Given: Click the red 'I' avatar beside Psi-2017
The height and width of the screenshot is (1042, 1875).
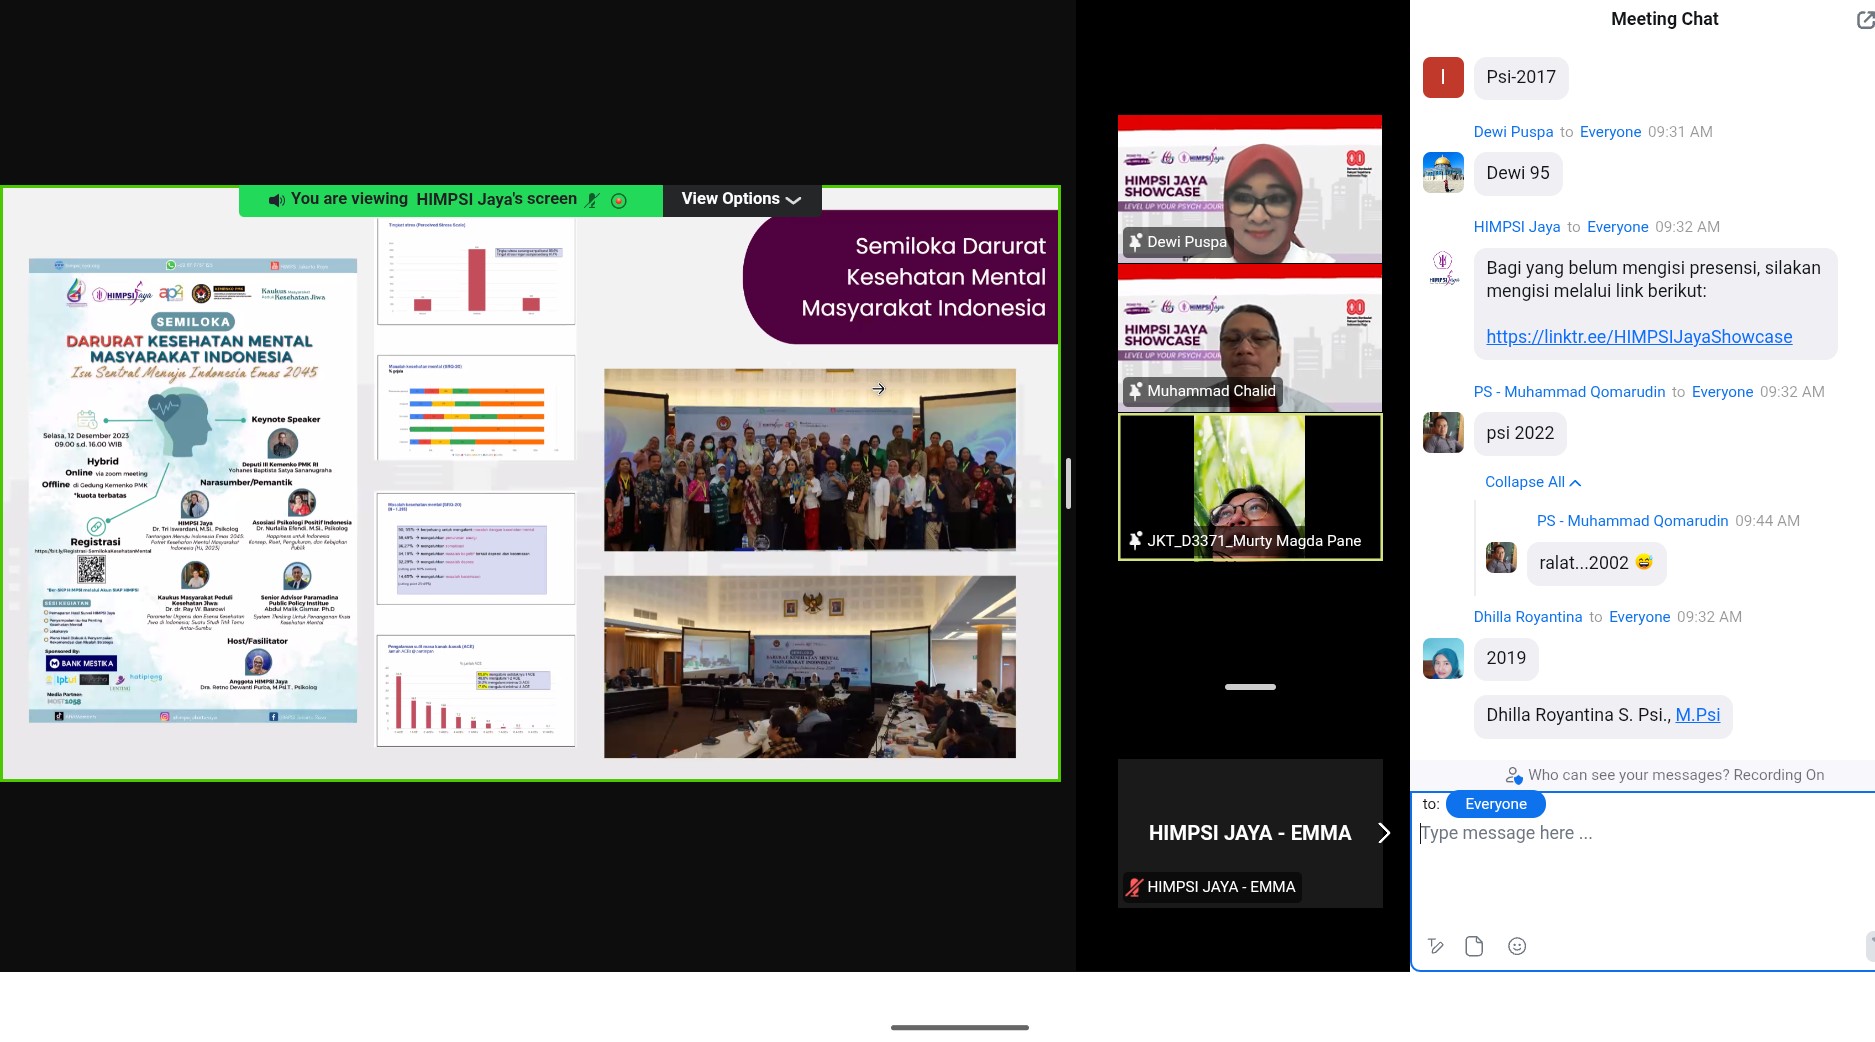Looking at the screenshot, I should [1443, 77].
